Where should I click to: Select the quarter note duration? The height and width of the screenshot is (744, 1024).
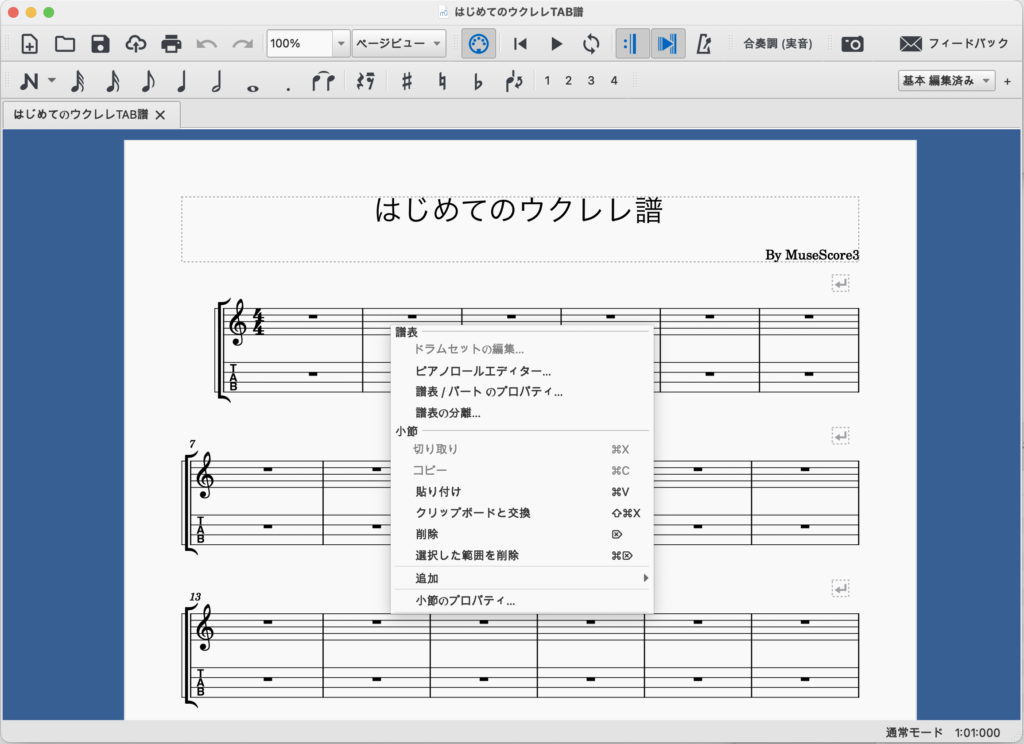click(182, 82)
